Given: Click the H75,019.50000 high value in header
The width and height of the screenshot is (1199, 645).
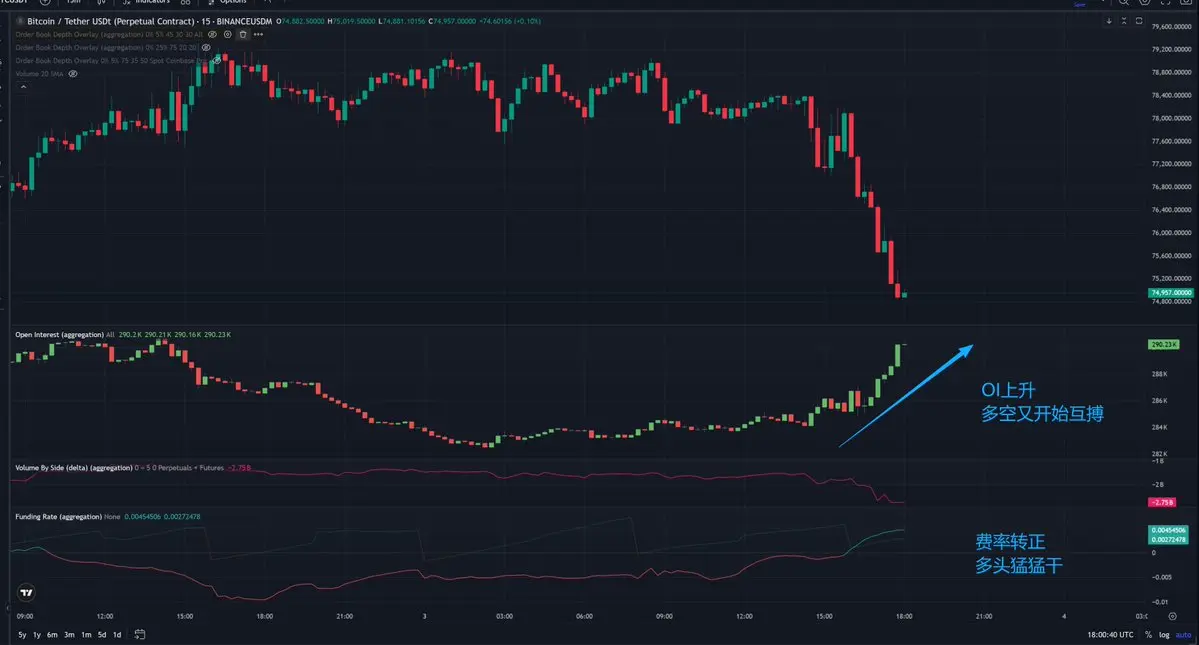Looking at the screenshot, I should click(352, 21).
